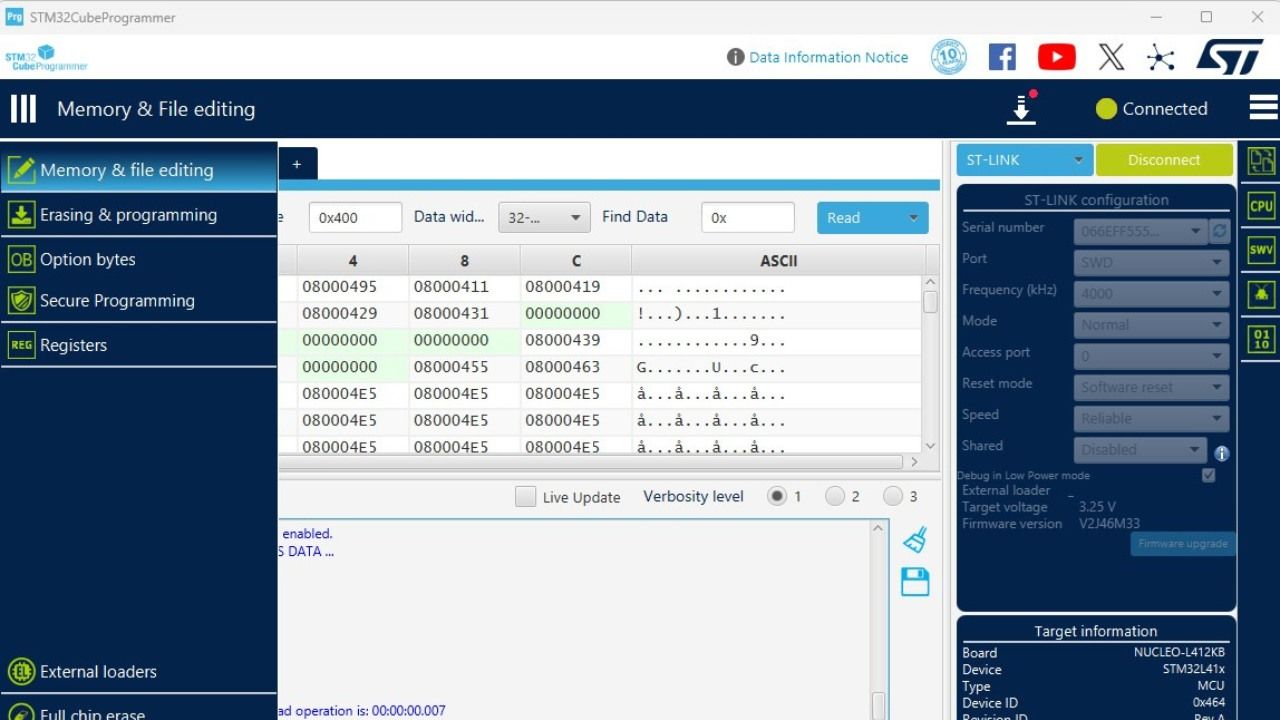The image size is (1280, 720).
Task: Show the Registers view
Action: click(x=139, y=345)
